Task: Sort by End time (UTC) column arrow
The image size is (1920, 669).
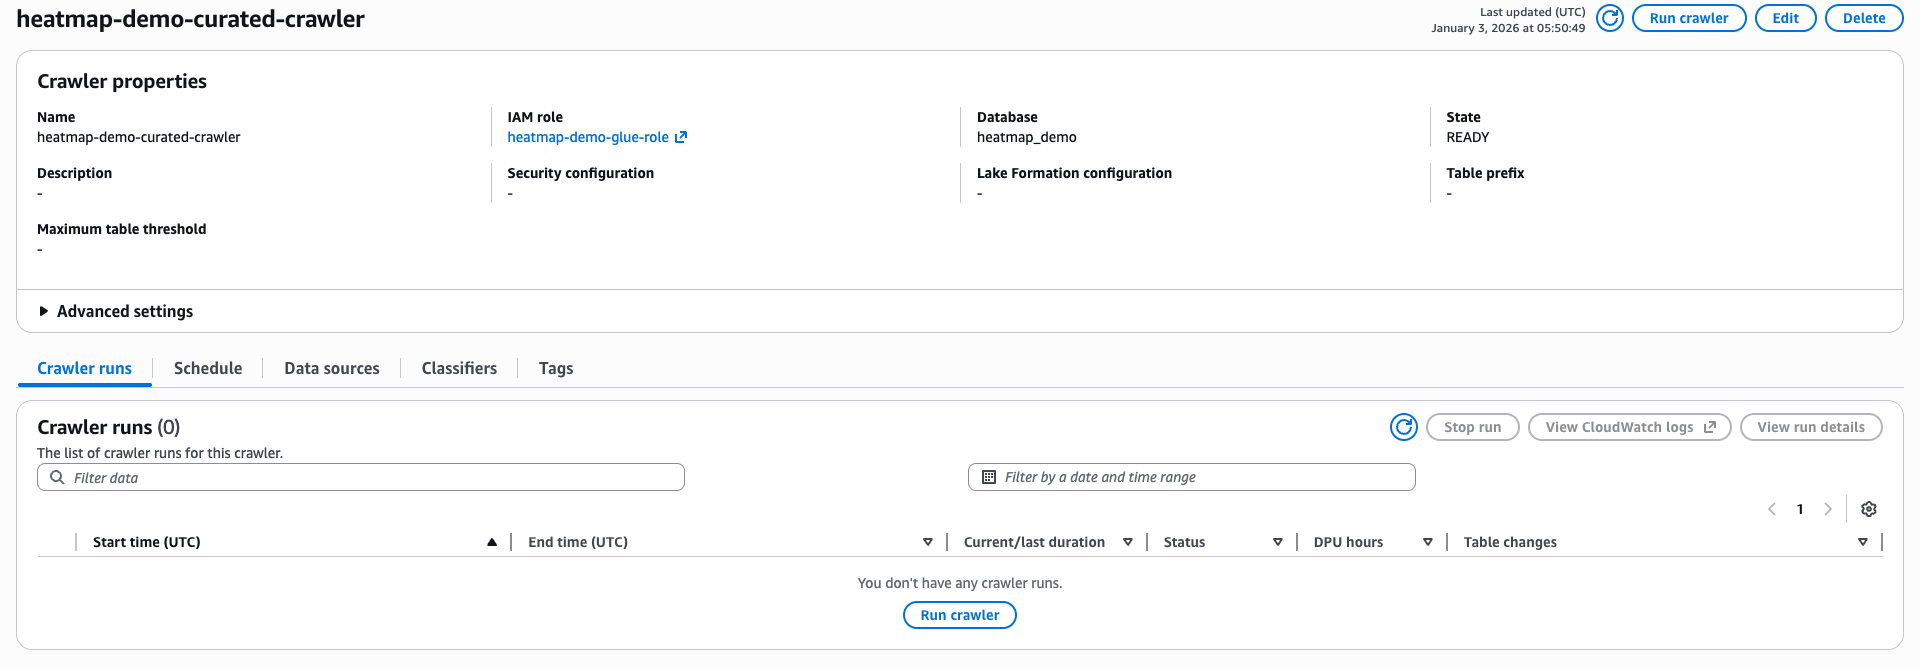Action: (928, 542)
